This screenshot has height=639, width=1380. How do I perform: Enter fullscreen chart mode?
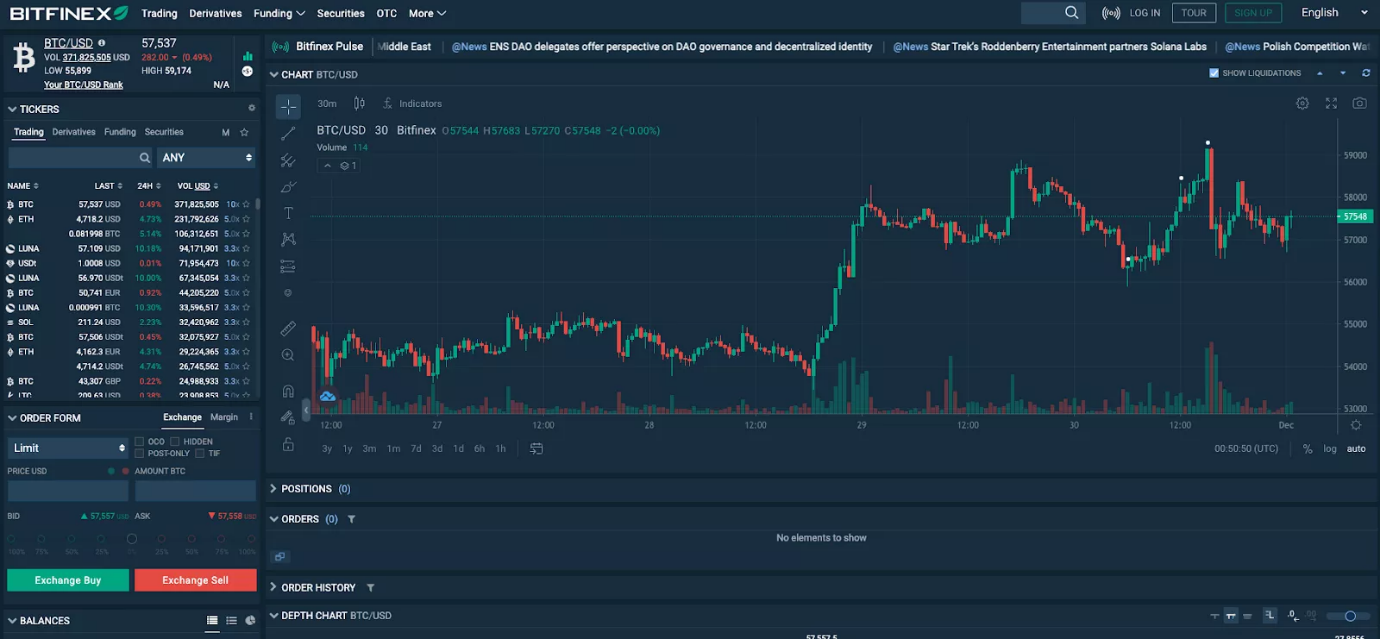[1331, 103]
